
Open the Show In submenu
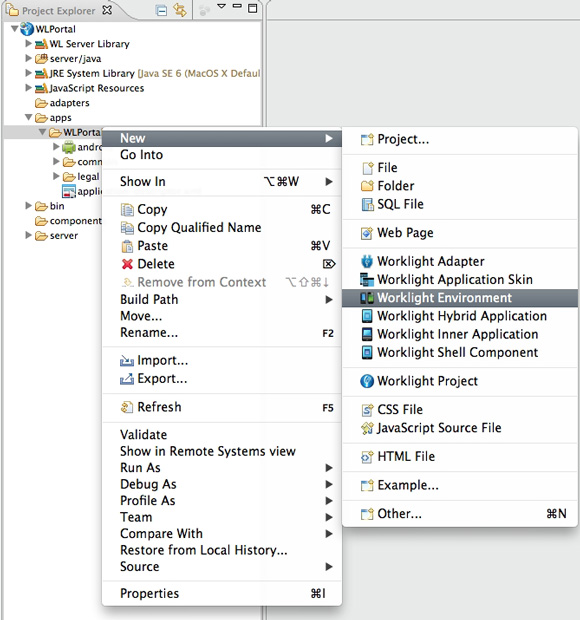point(222,181)
